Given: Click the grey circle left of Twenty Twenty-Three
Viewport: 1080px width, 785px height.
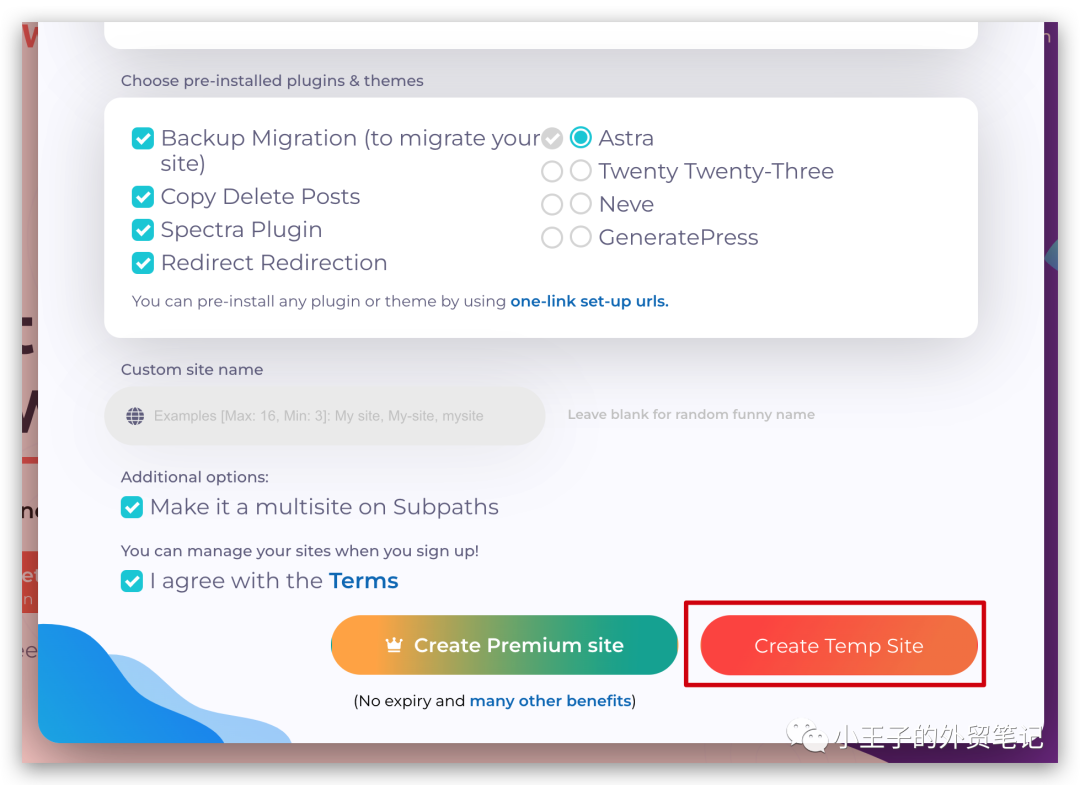Looking at the screenshot, I should pyautogui.click(x=552, y=171).
